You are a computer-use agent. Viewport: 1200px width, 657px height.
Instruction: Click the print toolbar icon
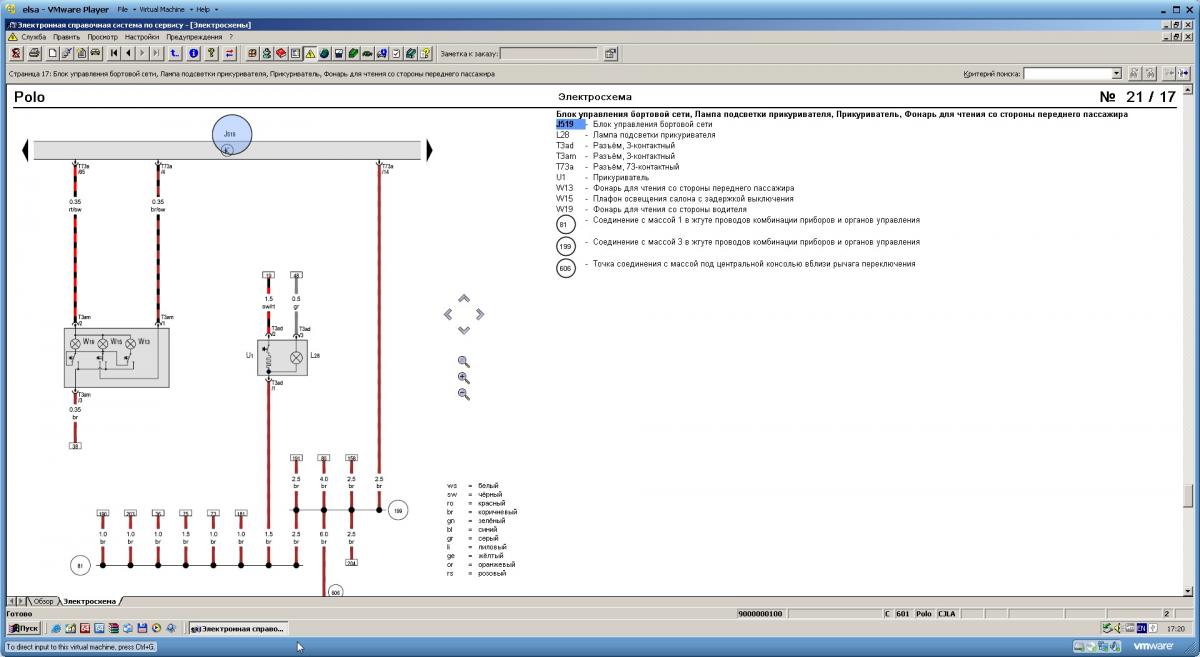(x=34, y=53)
